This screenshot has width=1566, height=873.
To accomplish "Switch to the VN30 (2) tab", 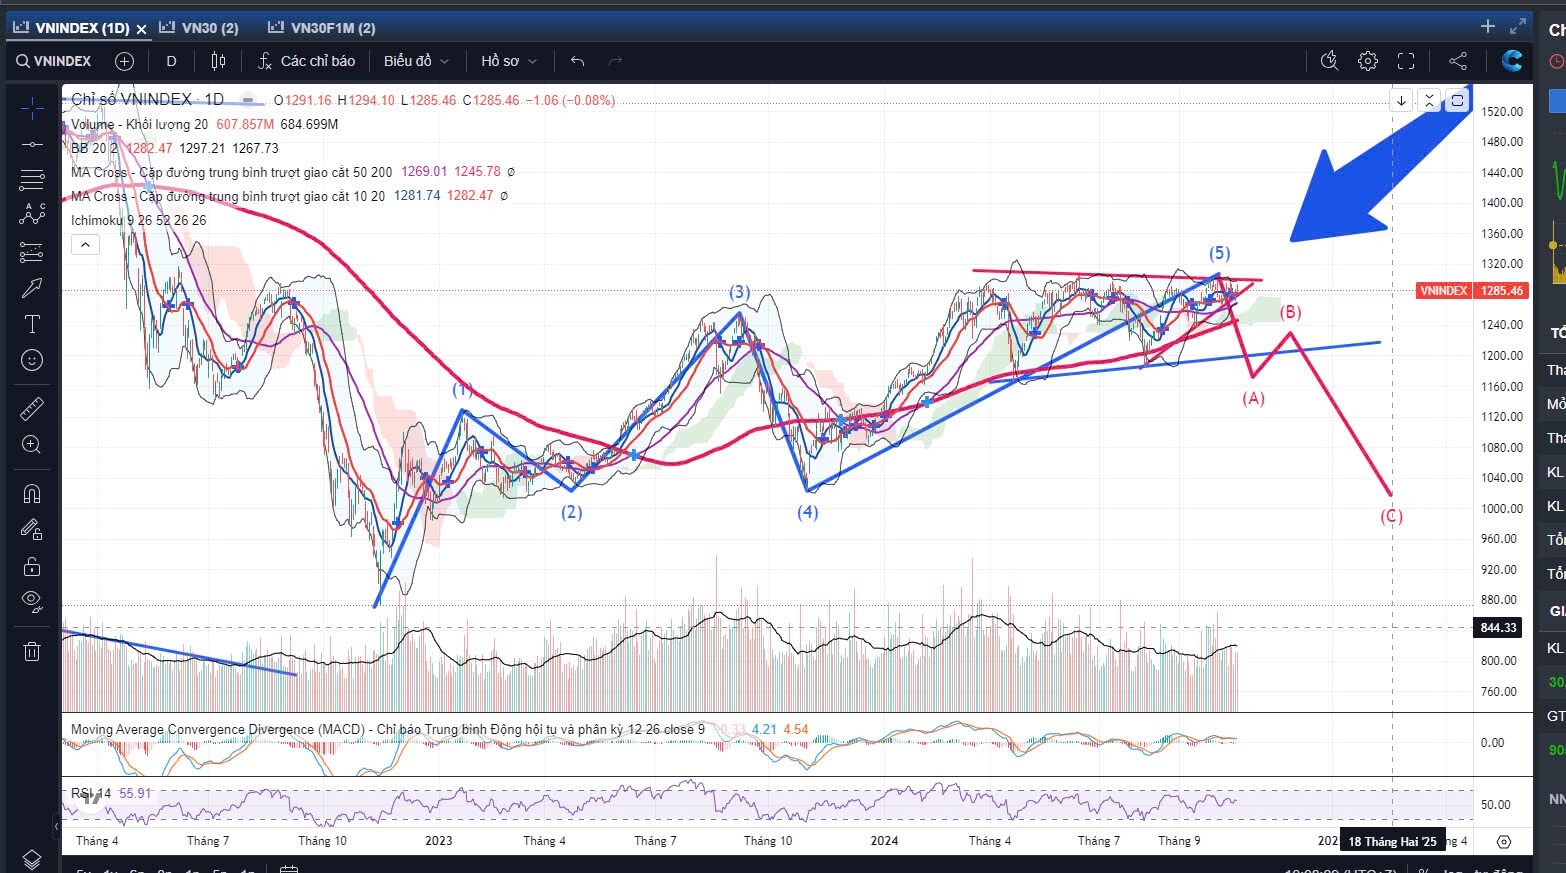I will 200,28.
